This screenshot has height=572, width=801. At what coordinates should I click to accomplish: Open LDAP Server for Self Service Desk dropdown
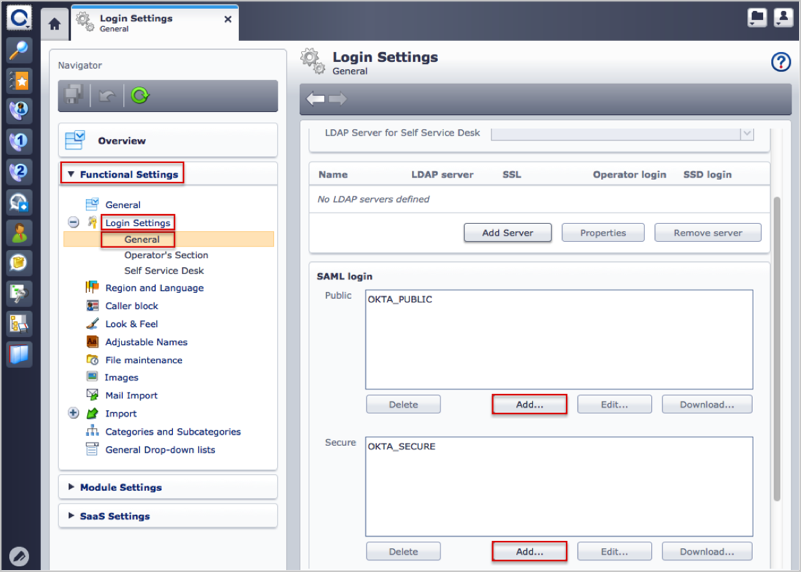pos(746,133)
